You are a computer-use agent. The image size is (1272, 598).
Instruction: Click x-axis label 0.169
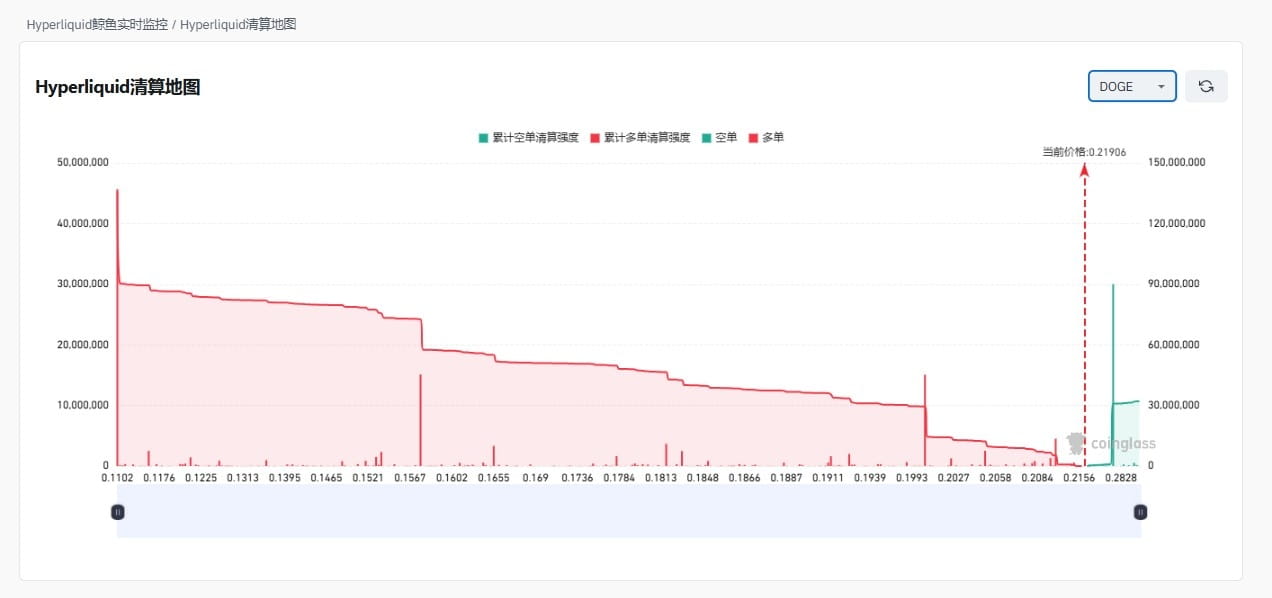[535, 479]
